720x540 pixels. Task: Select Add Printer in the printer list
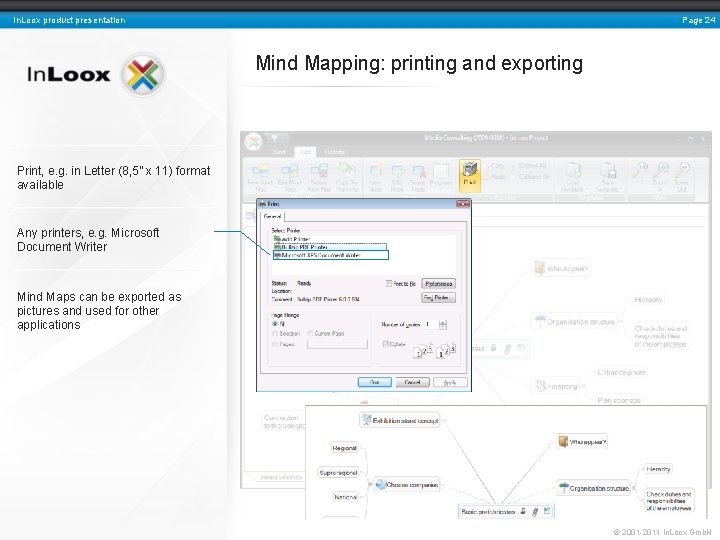tap(292, 239)
